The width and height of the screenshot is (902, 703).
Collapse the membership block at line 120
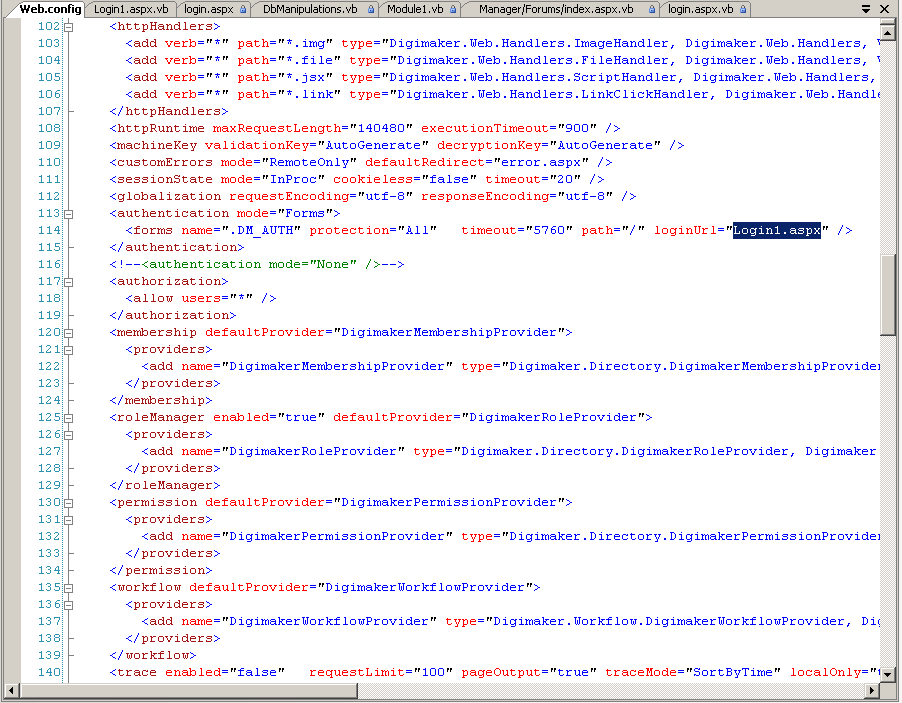point(68,333)
